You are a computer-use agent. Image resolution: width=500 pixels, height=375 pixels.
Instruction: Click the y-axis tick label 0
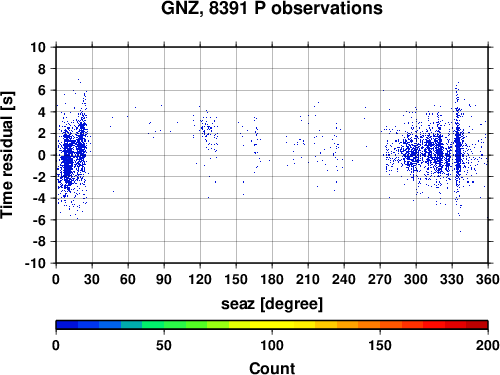coord(42,155)
